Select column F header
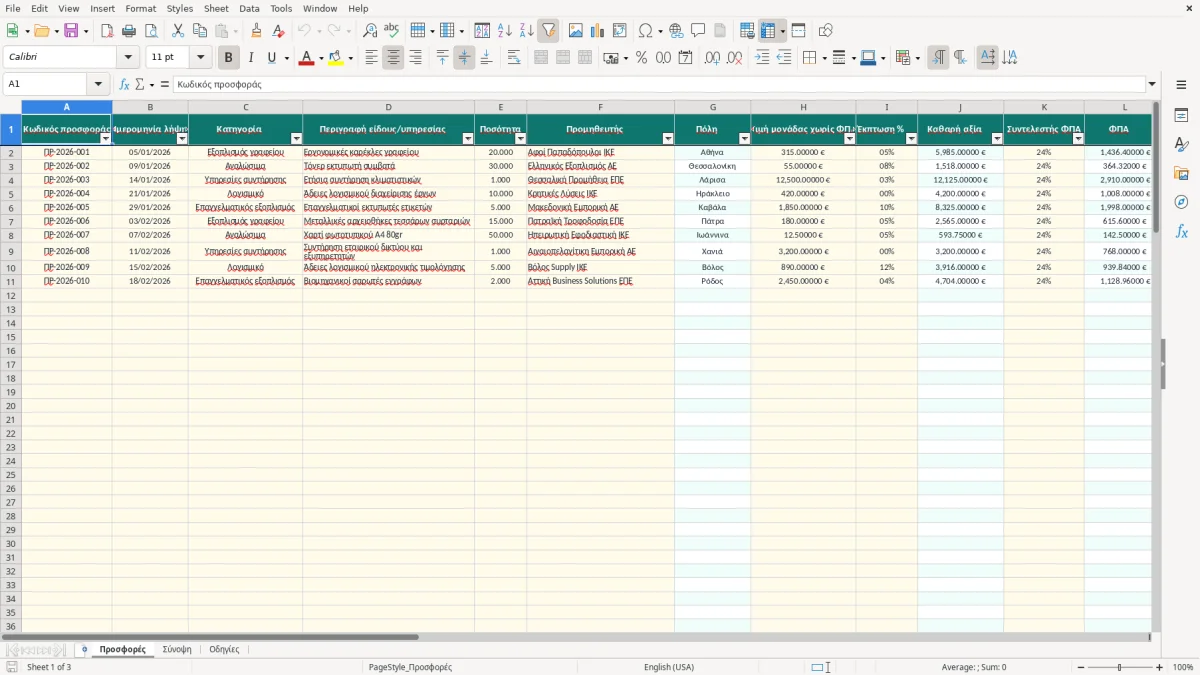The image size is (1200, 675). click(601, 107)
